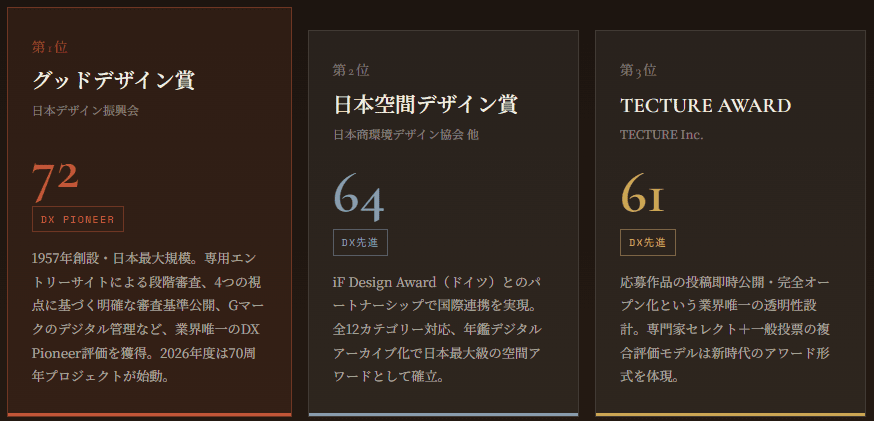This screenshot has width=874, height=421.
Task: Click DX先進 badge under score 61
Action: point(647,243)
